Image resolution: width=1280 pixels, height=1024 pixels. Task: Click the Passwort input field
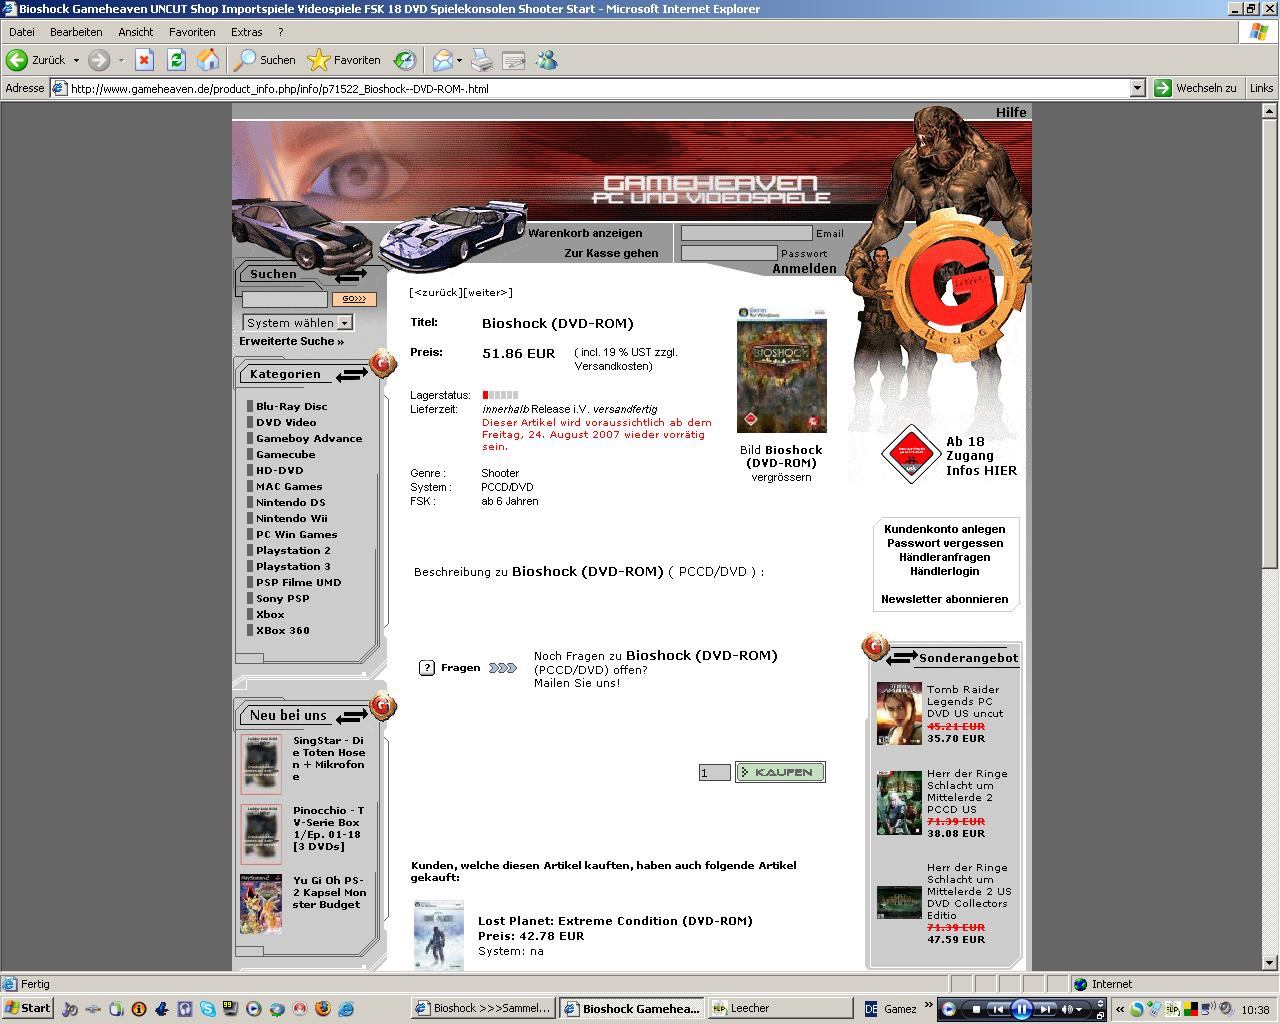(729, 253)
